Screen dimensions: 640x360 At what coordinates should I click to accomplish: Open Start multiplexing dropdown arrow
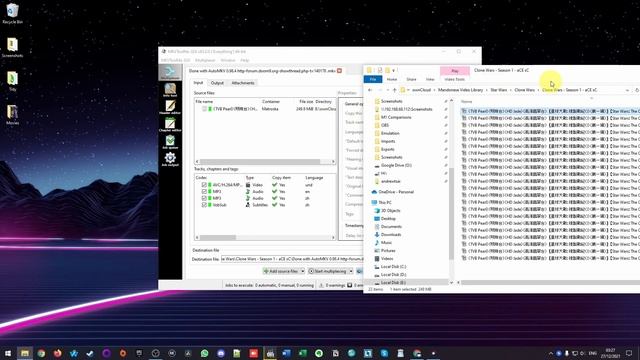[x=351, y=271]
